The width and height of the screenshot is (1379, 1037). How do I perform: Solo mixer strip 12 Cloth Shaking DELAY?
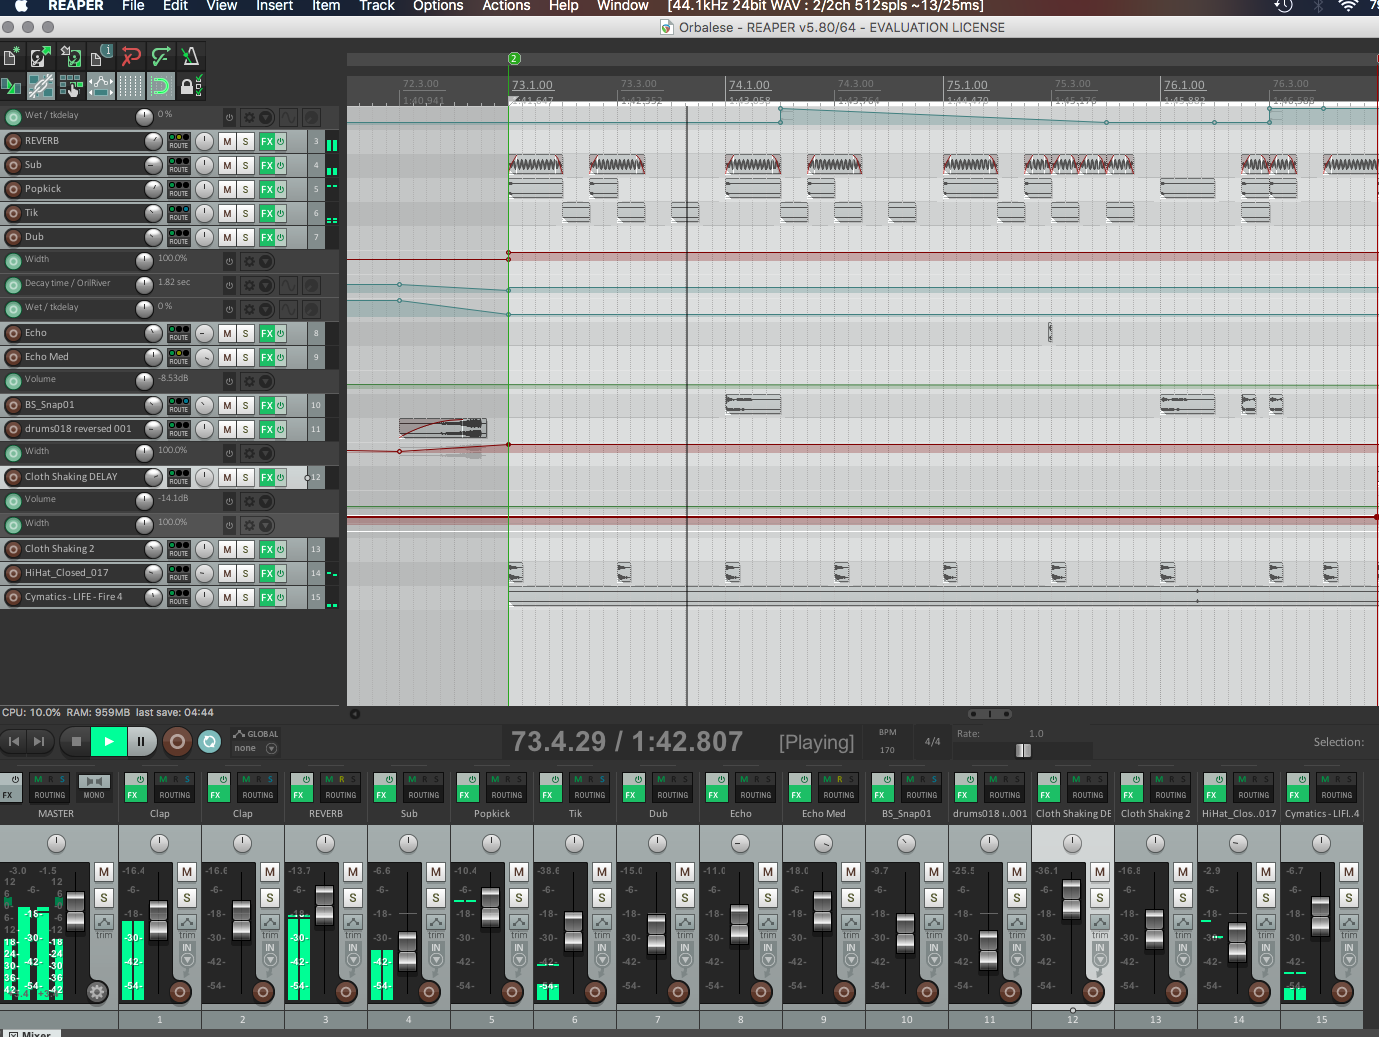click(x=1100, y=898)
